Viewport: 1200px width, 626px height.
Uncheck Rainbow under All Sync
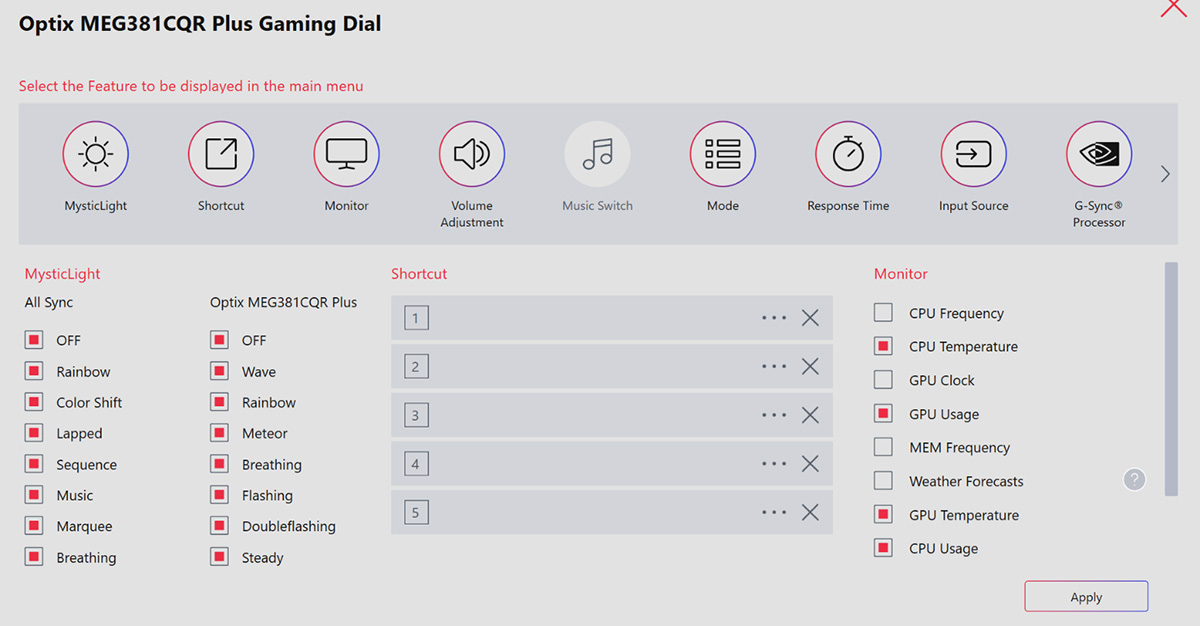point(34,371)
